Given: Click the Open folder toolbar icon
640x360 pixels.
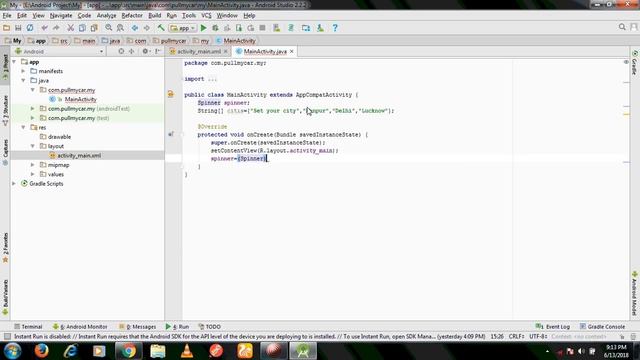Looking at the screenshot, I should (x=7, y=28).
